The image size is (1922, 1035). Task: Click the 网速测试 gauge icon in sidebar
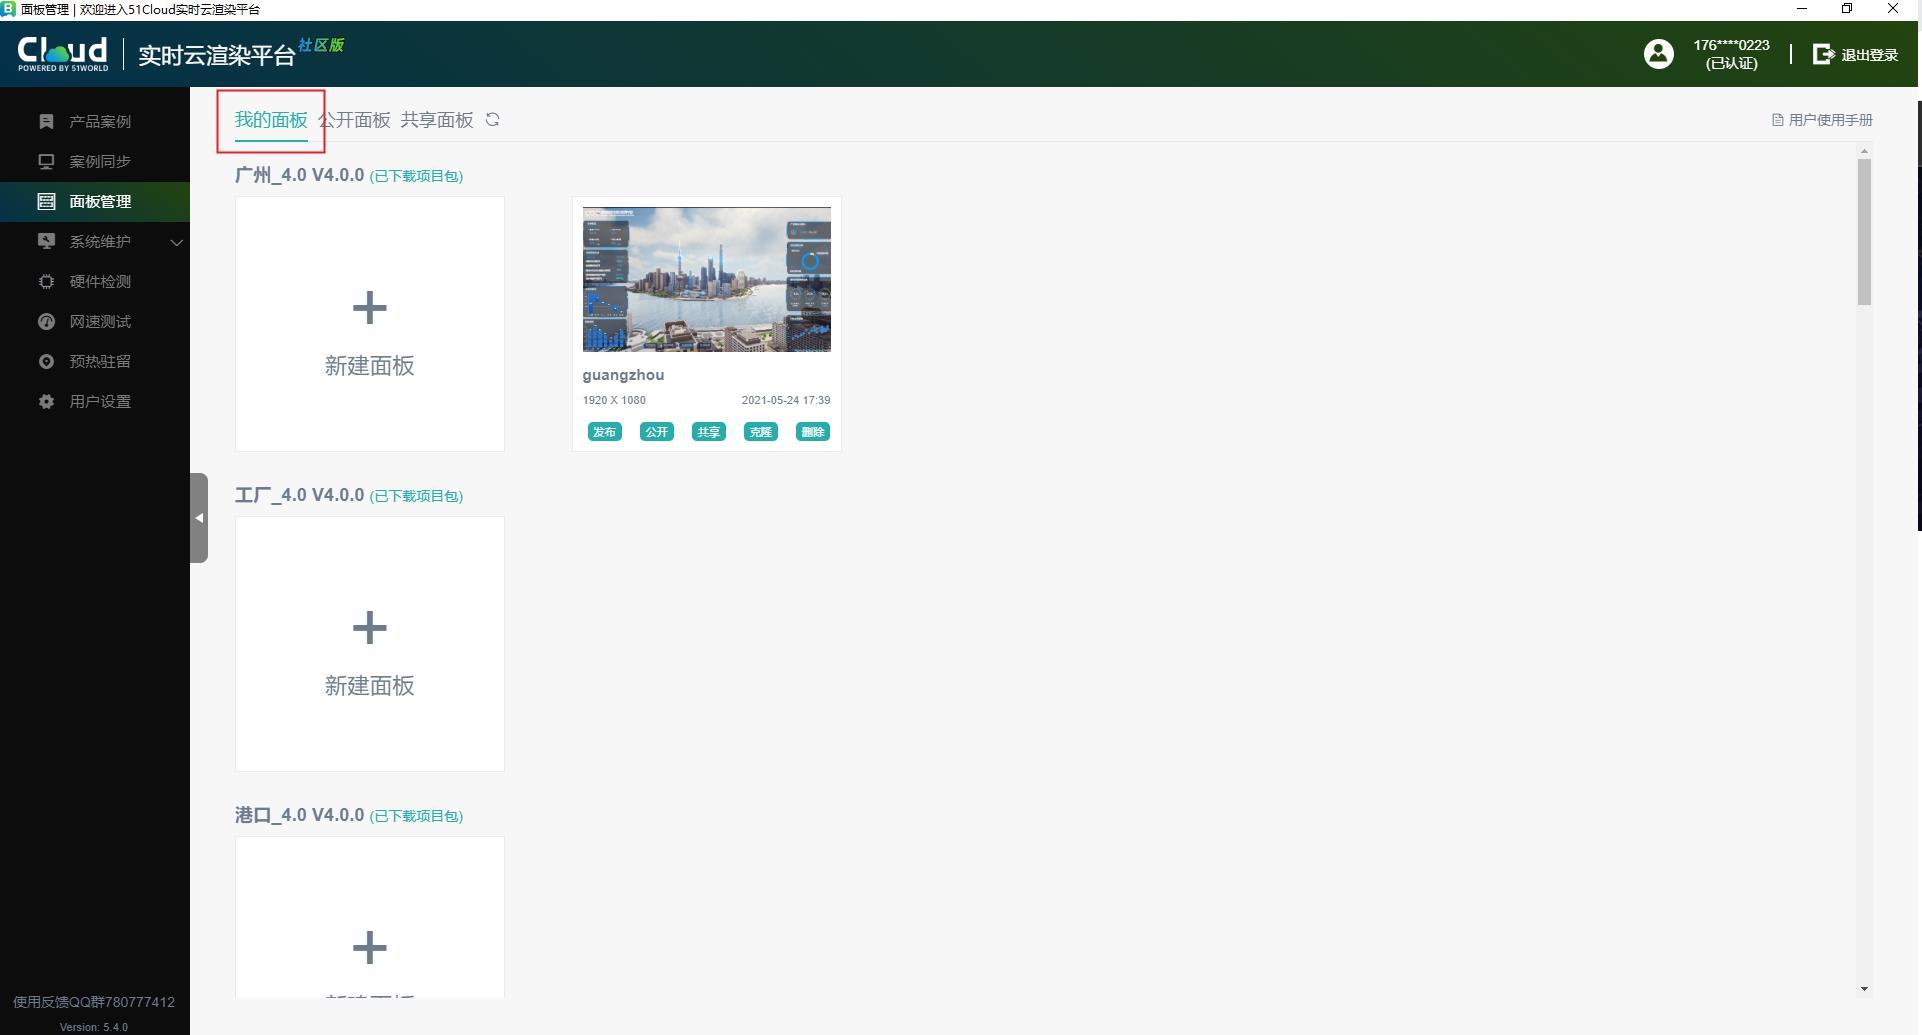pos(46,321)
